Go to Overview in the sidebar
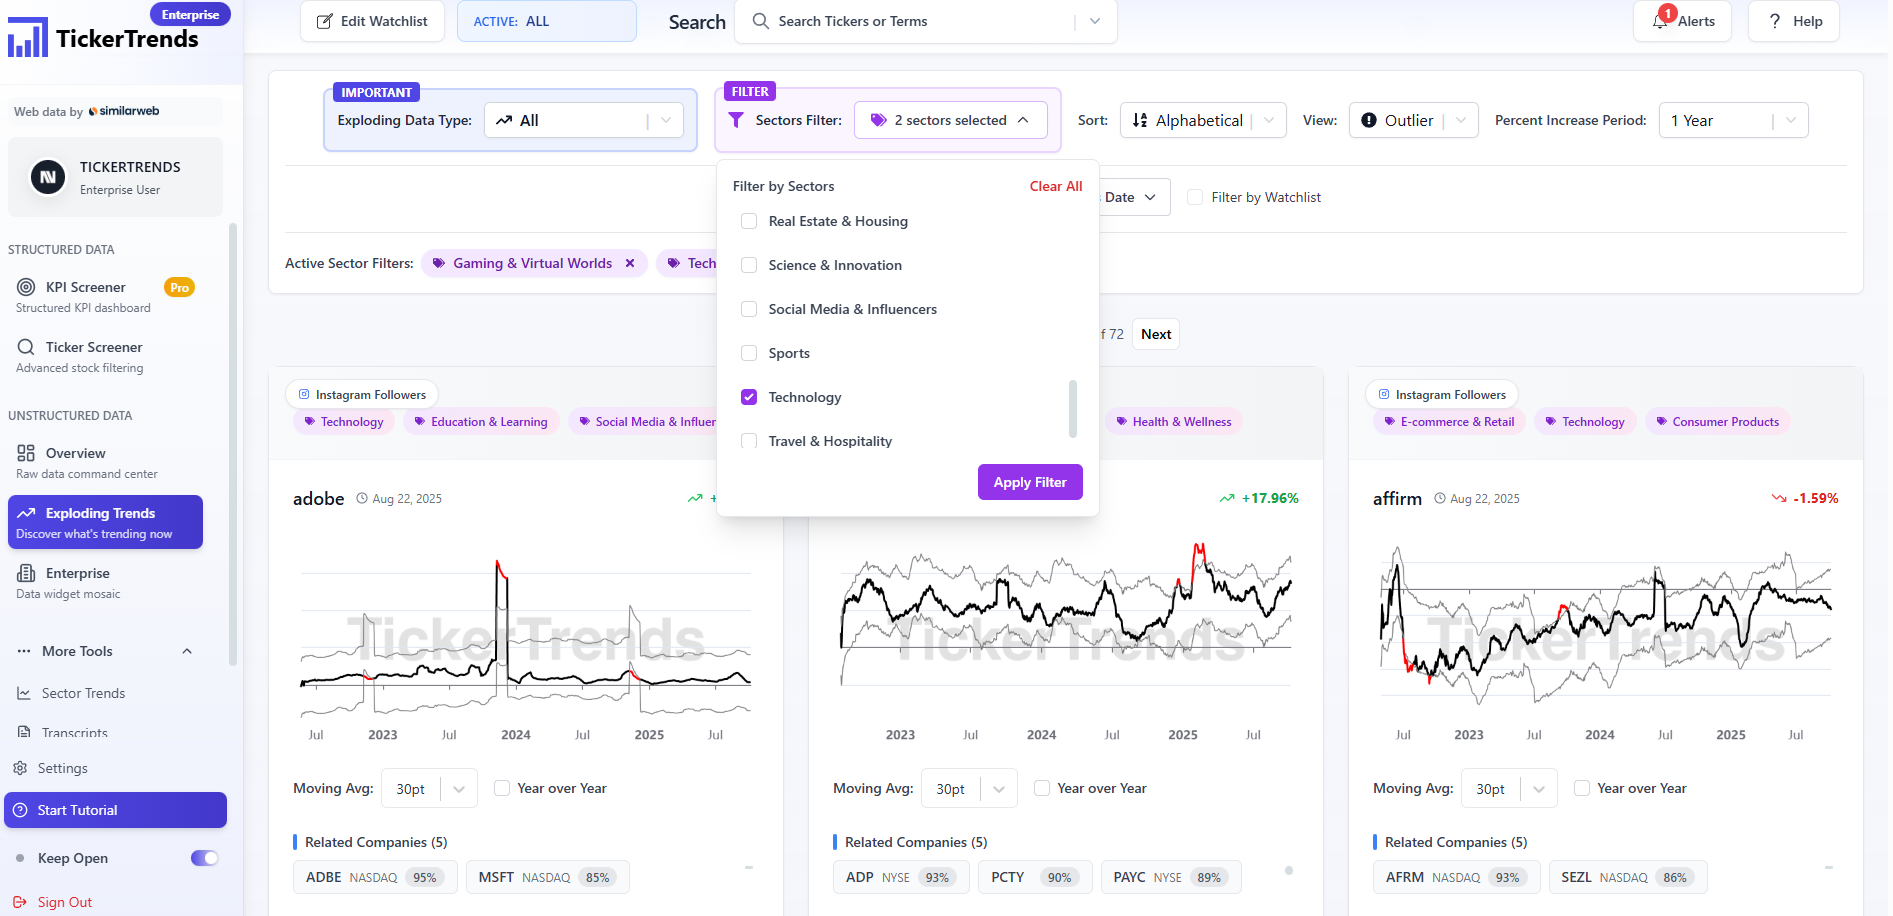The image size is (1893, 916). [x=75, y=453]
